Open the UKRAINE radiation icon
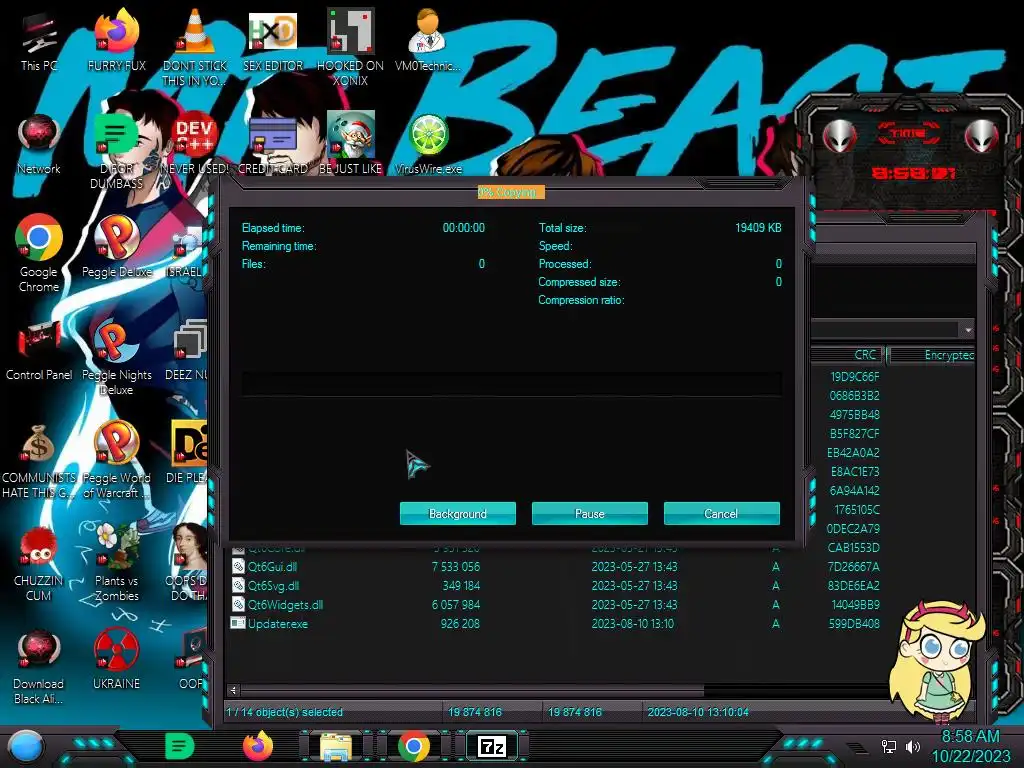1024x768 pixels. [116, 660]
